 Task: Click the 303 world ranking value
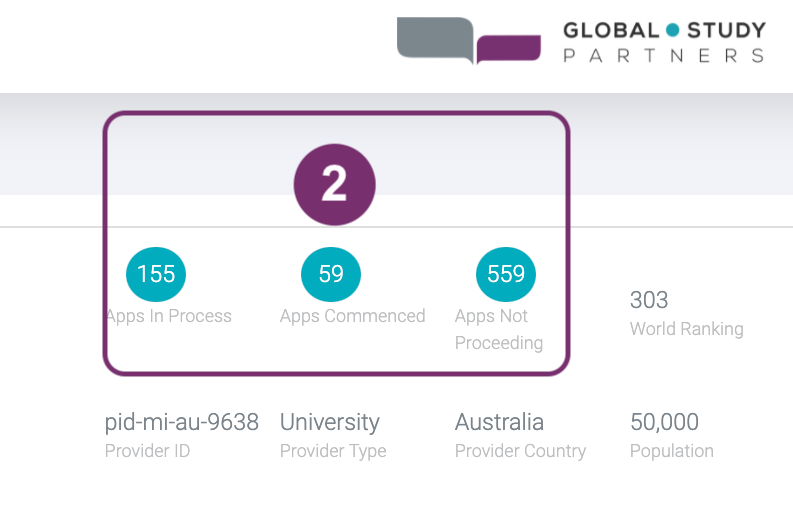pos(649,299)
